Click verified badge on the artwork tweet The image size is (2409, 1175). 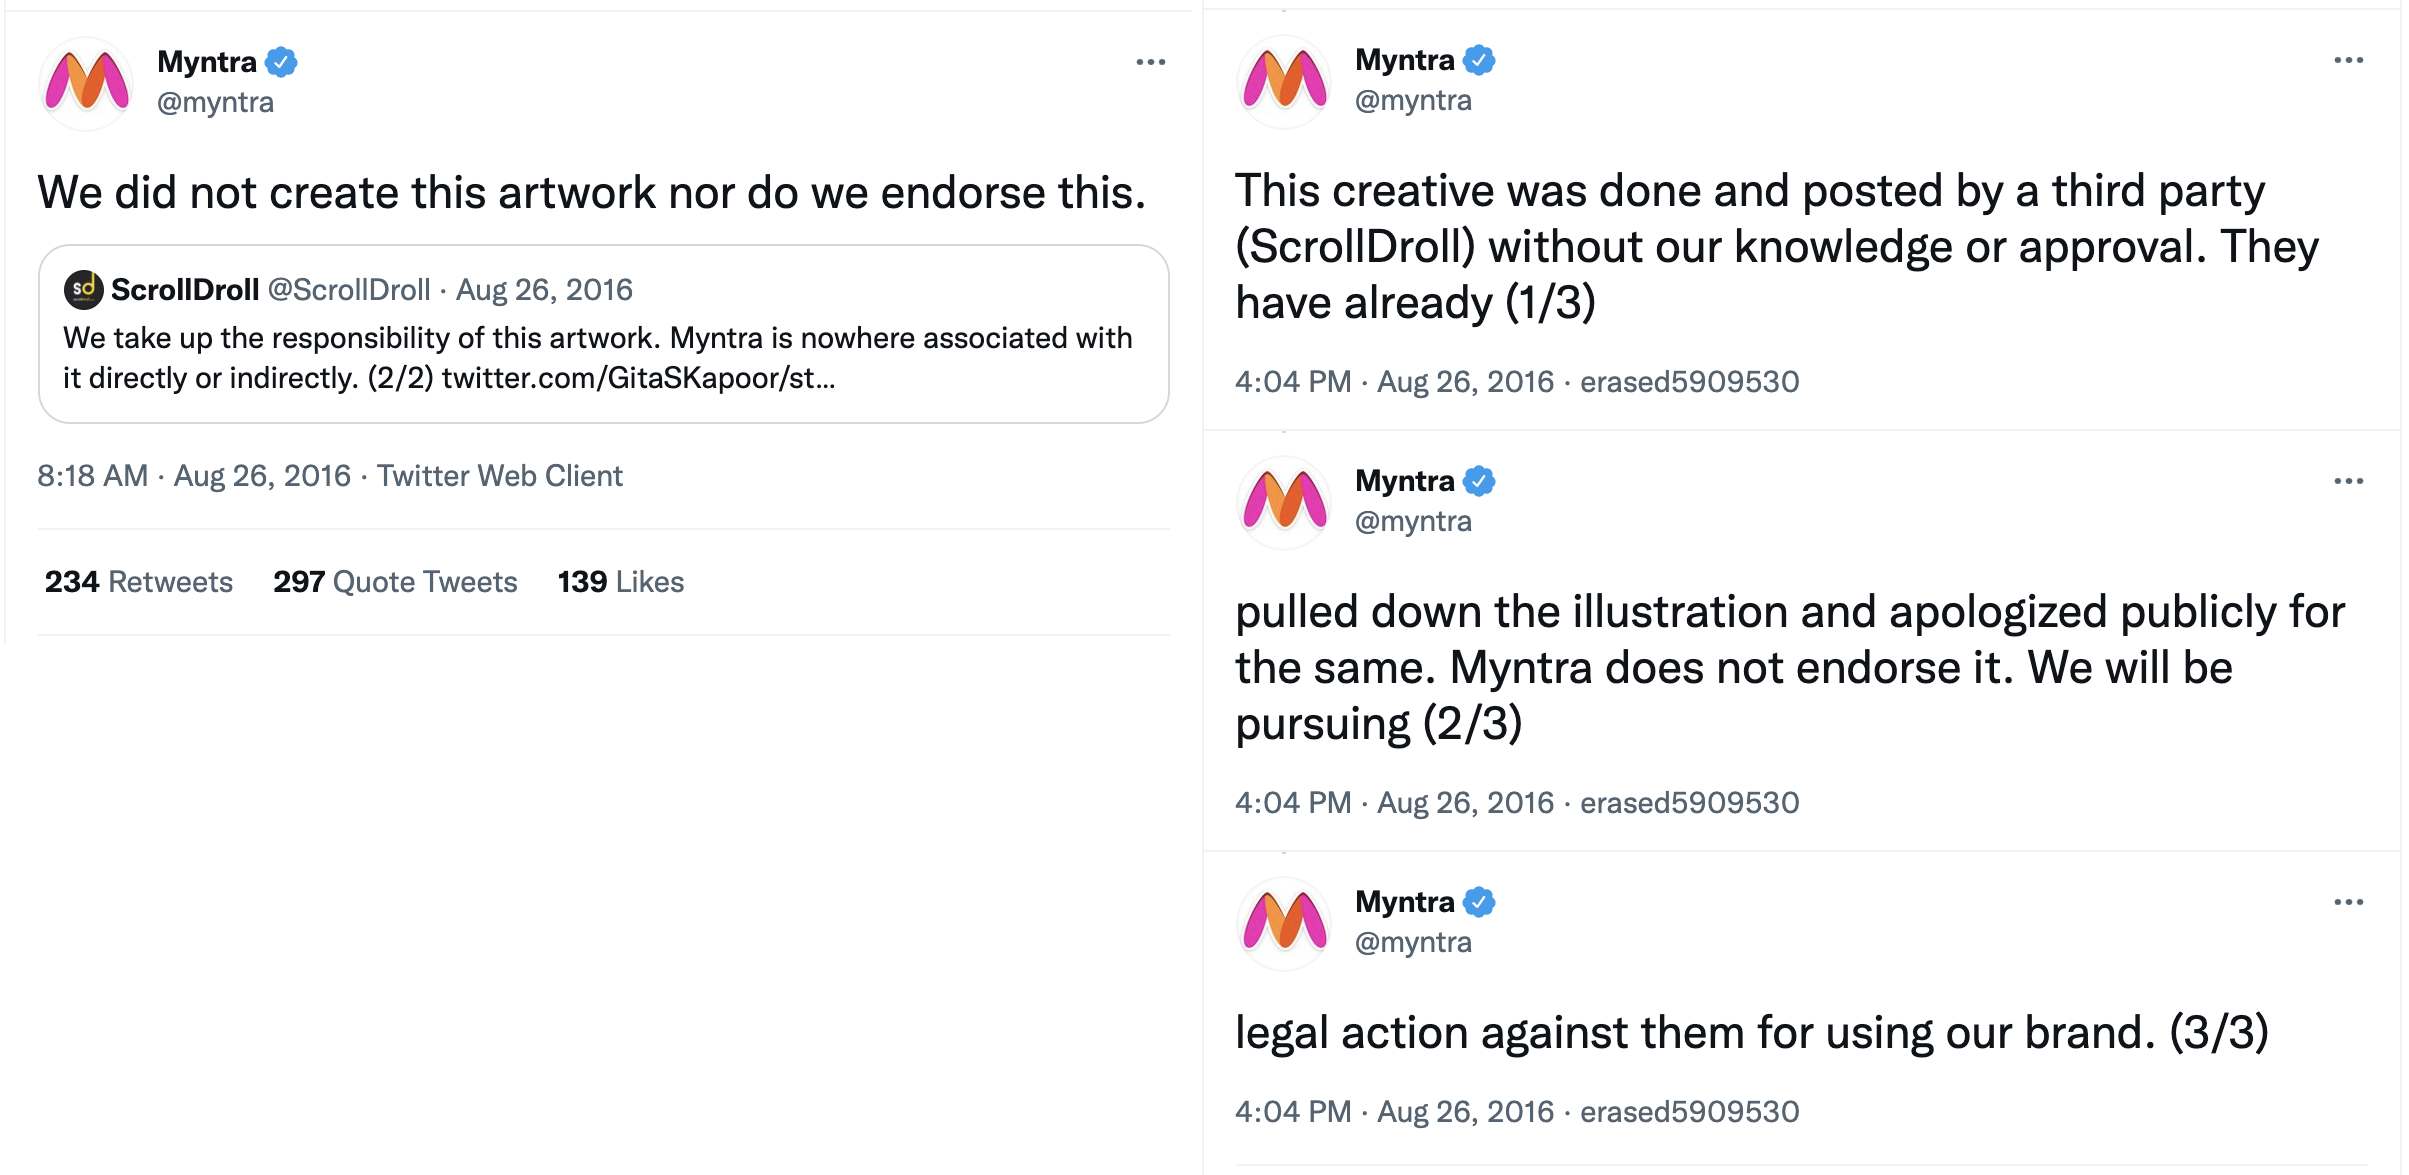[x=281, y=62]
